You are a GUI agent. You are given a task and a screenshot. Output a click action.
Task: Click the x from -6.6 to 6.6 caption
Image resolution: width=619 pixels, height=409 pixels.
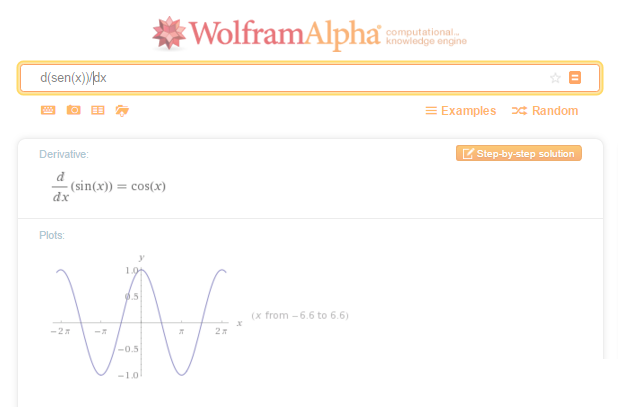click(300, 315)
